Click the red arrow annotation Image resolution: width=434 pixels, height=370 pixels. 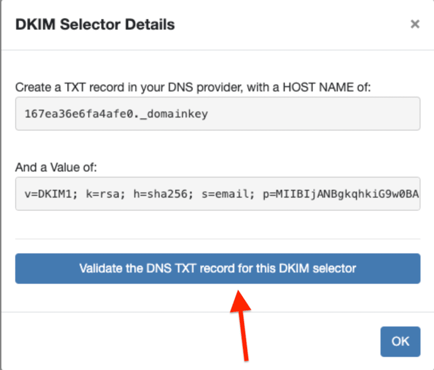241,325
